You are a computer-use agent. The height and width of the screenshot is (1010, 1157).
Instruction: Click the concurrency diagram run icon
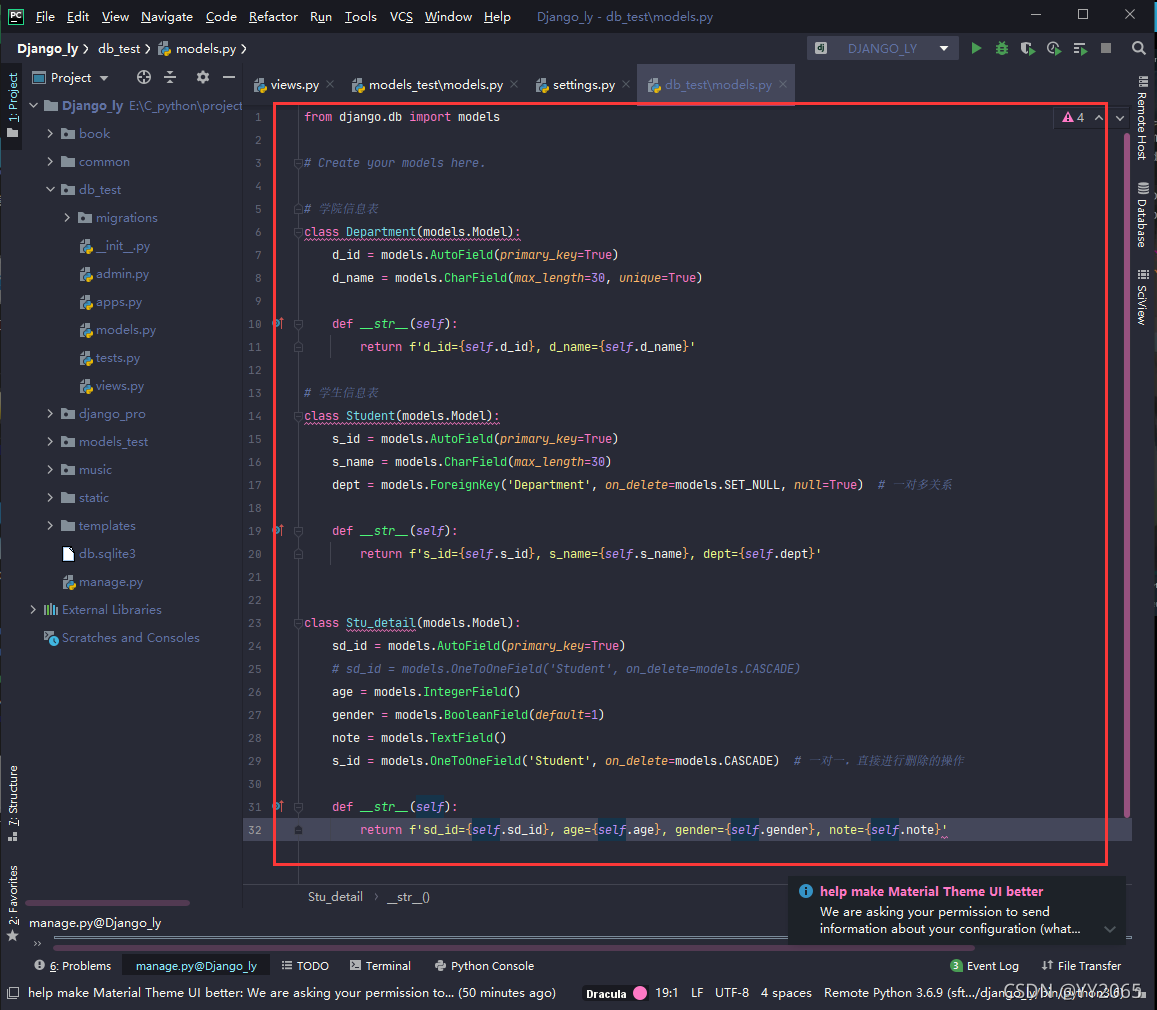pos(1080,48)
